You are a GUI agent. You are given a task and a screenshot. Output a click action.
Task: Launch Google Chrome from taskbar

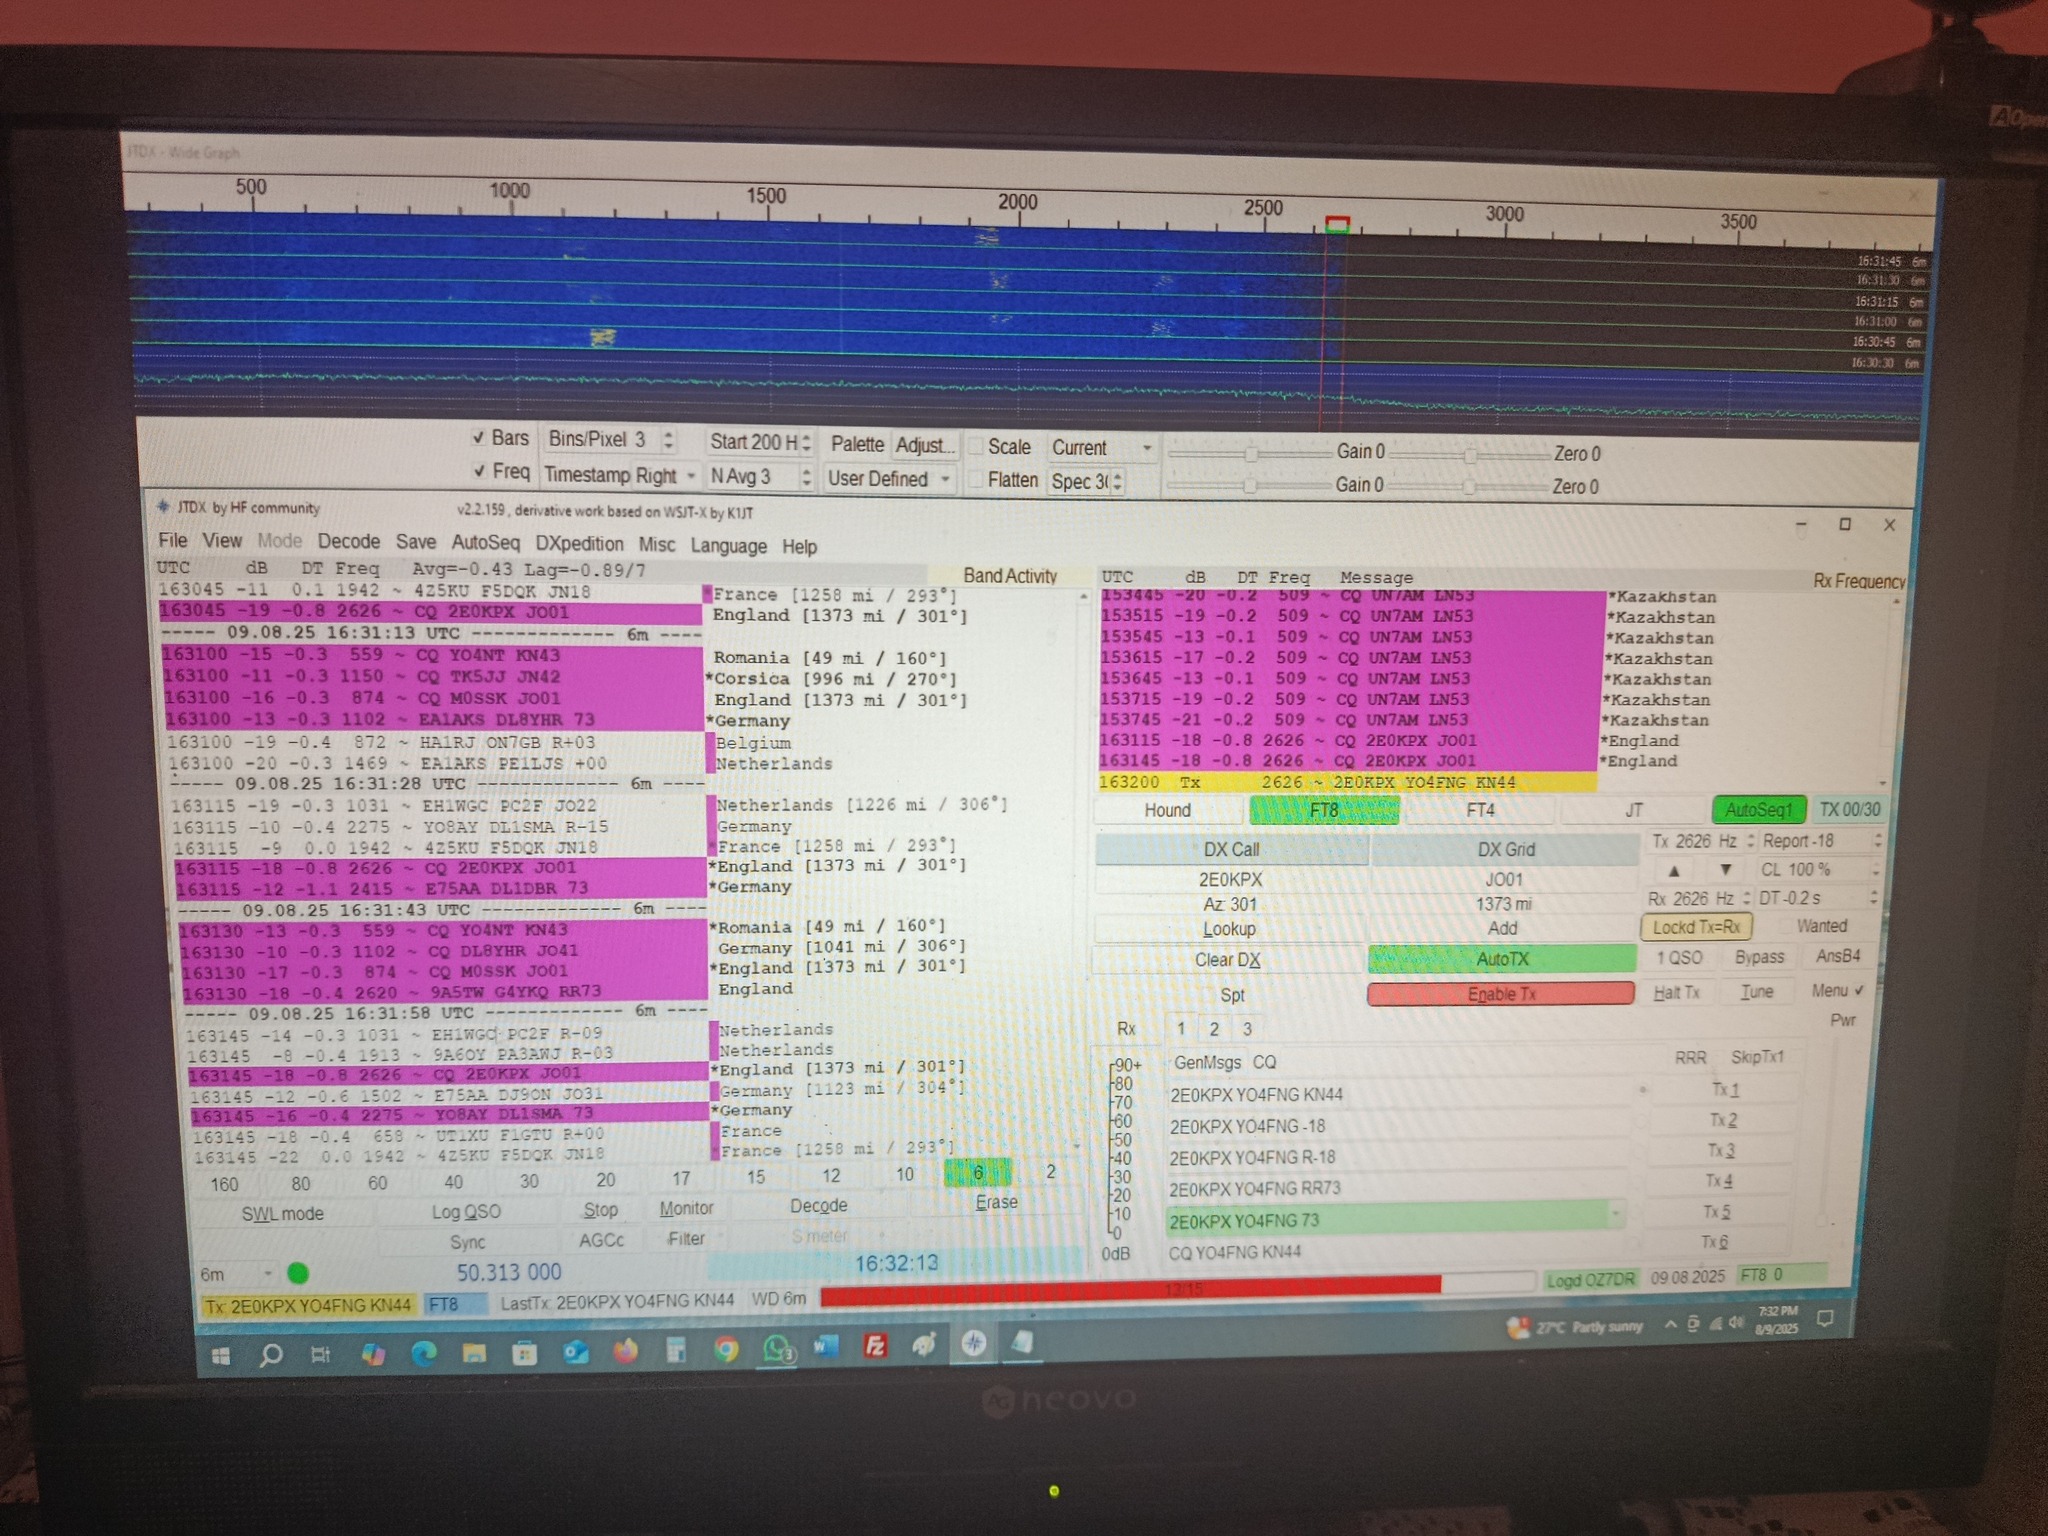pos(727,1351)
